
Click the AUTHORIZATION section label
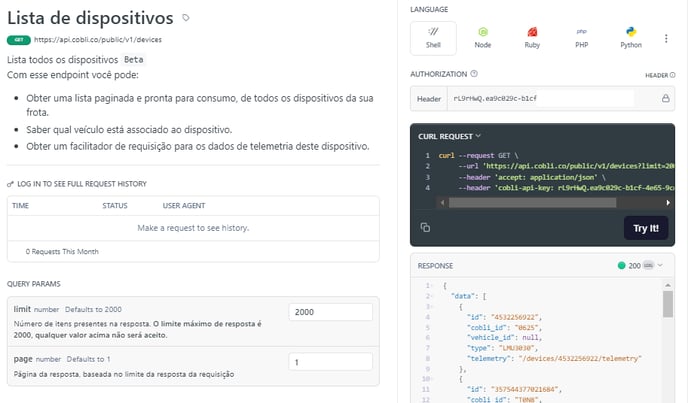tap(438, 74)
